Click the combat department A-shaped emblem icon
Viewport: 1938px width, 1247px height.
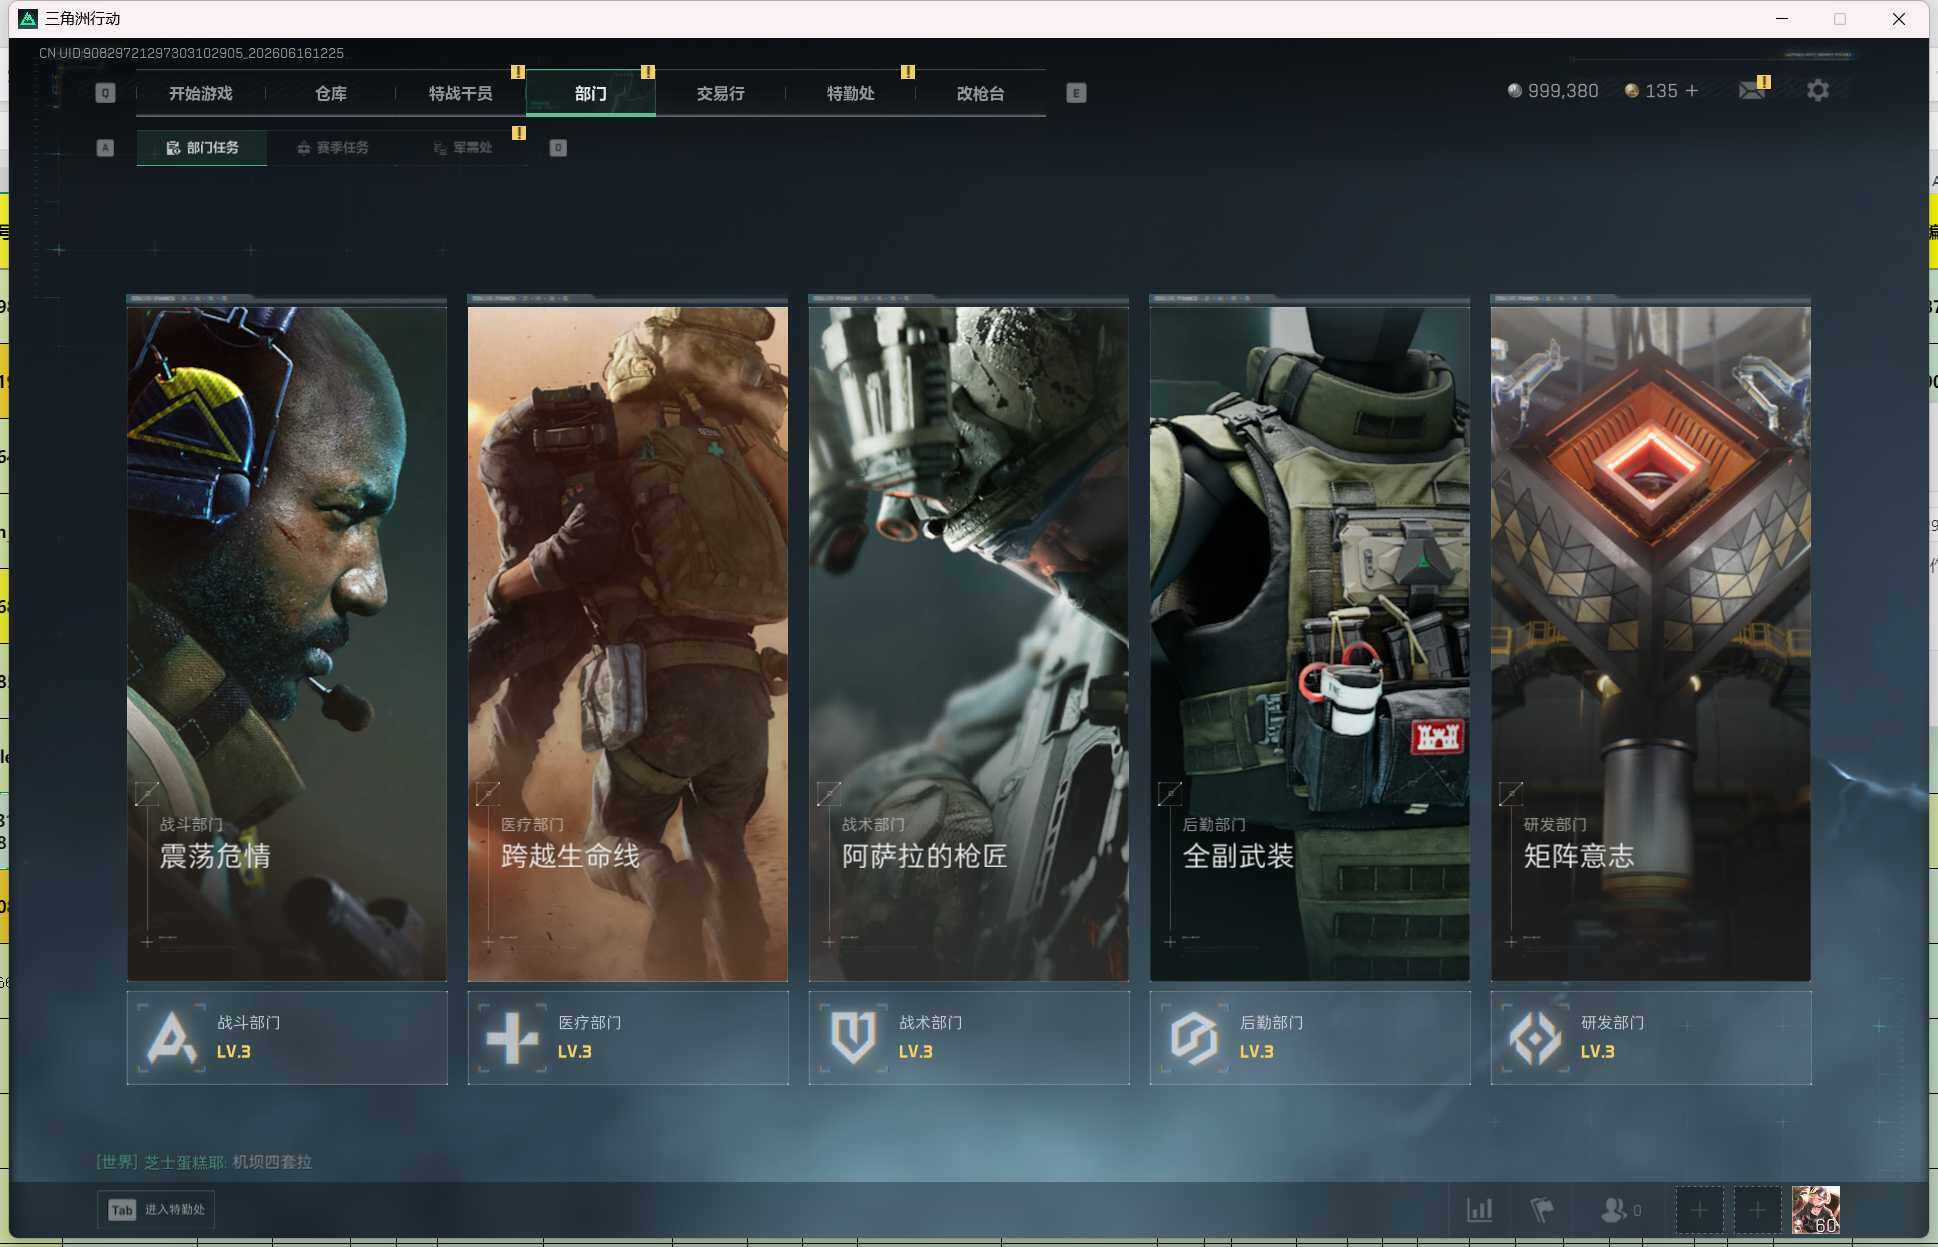coord(172,1038)
